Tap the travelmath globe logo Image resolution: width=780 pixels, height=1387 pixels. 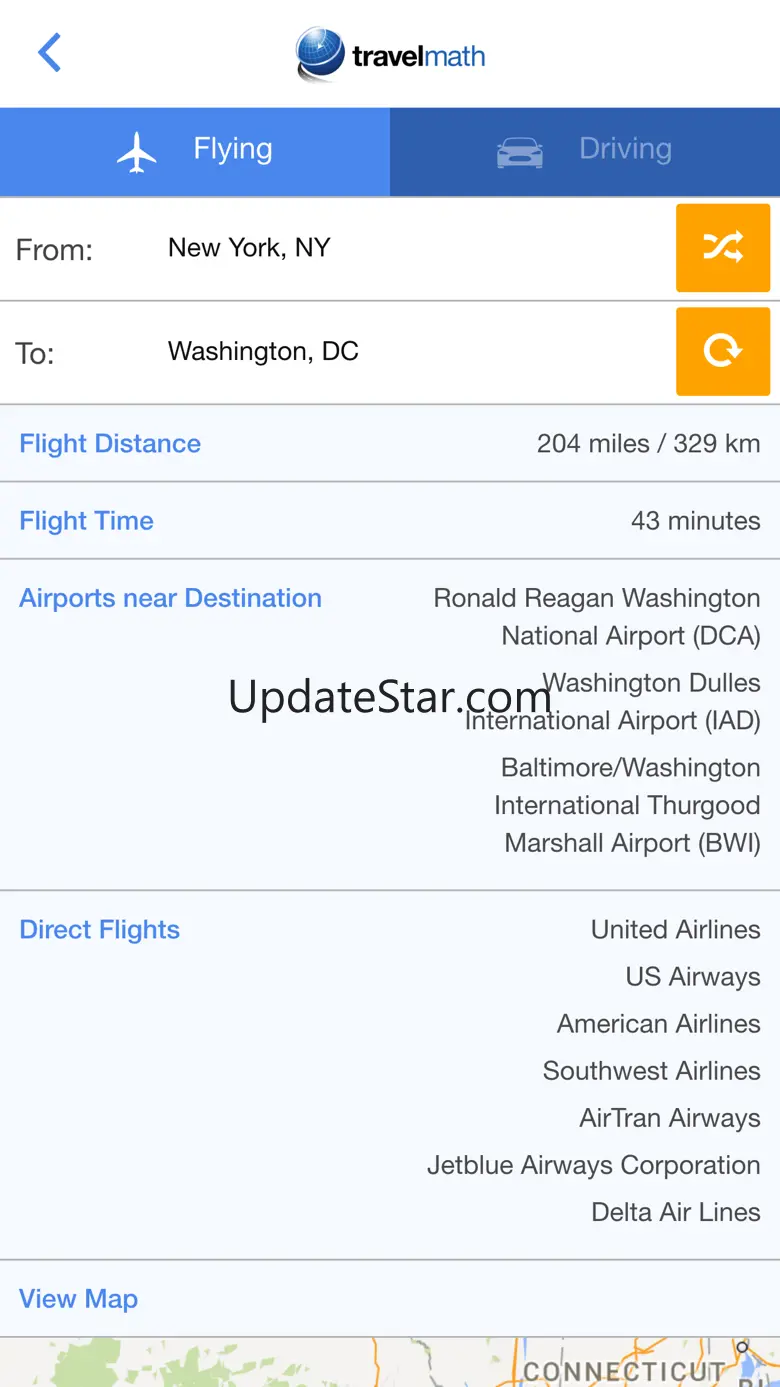tap(320, 54)
